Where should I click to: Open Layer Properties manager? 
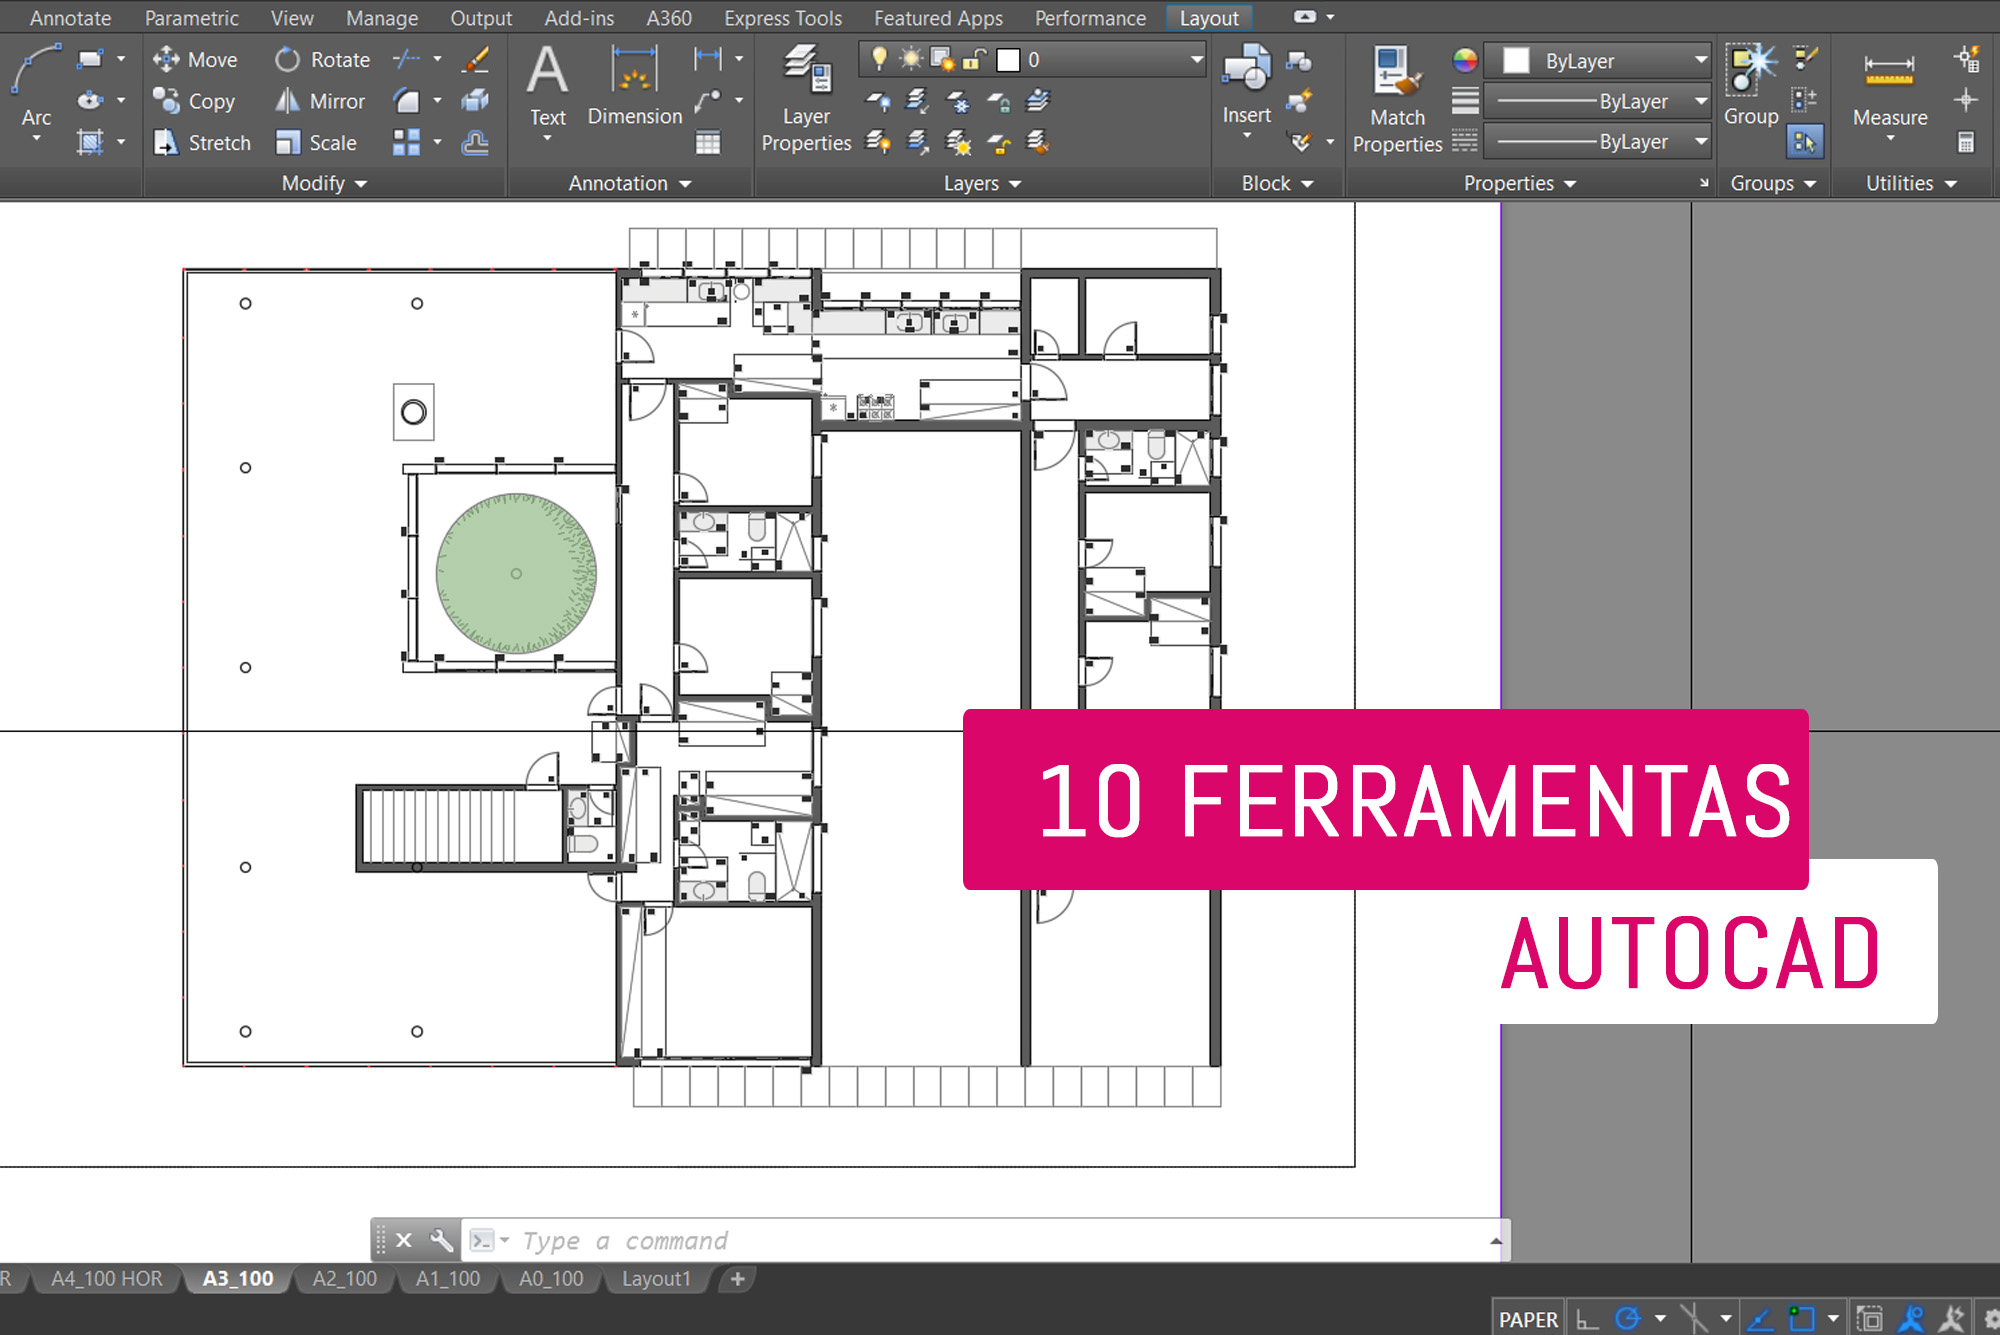pyautogui.click(x=806, y=98)
